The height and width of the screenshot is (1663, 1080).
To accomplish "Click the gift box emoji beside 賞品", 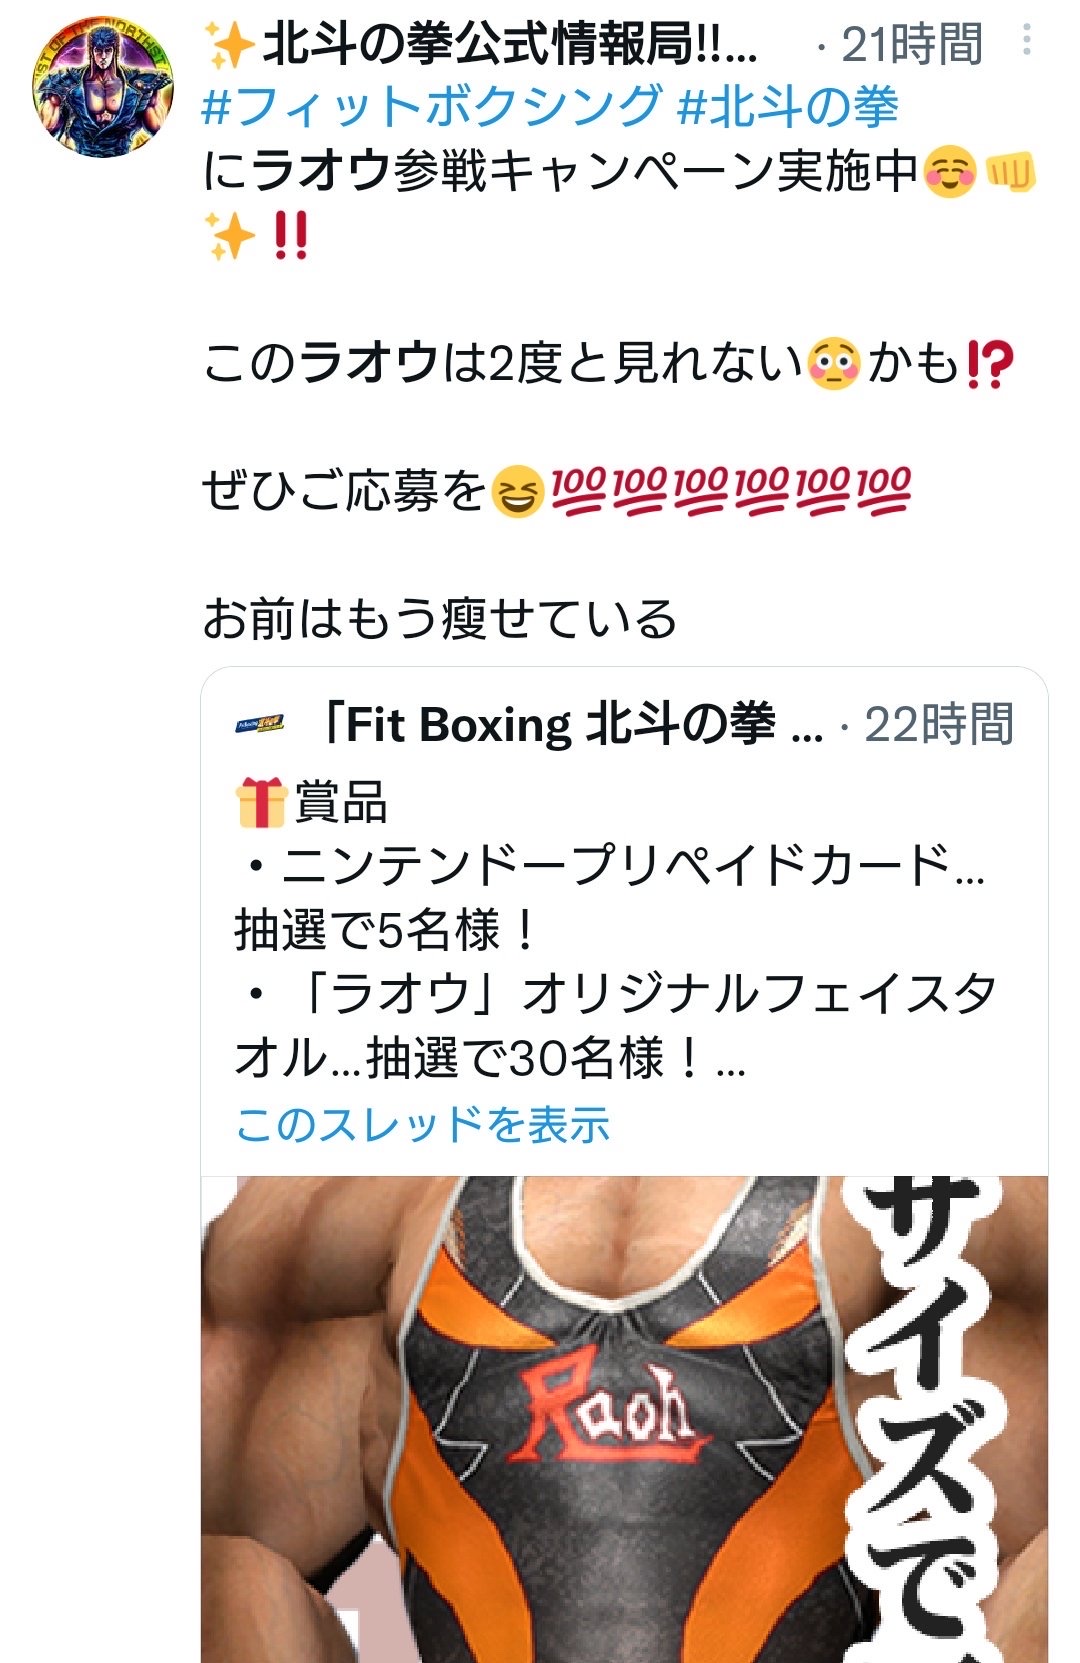I will coord(261,803).
